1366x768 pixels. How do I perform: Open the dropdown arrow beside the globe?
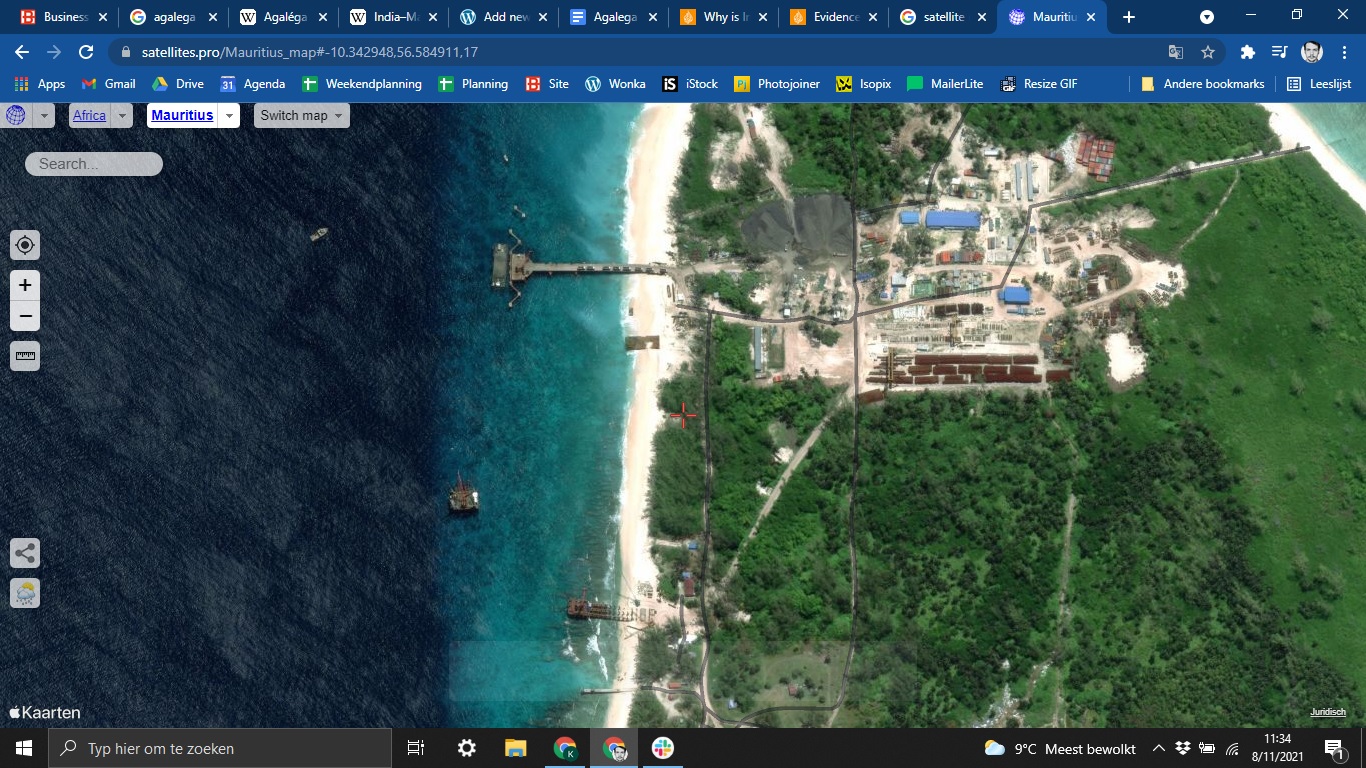43,115
